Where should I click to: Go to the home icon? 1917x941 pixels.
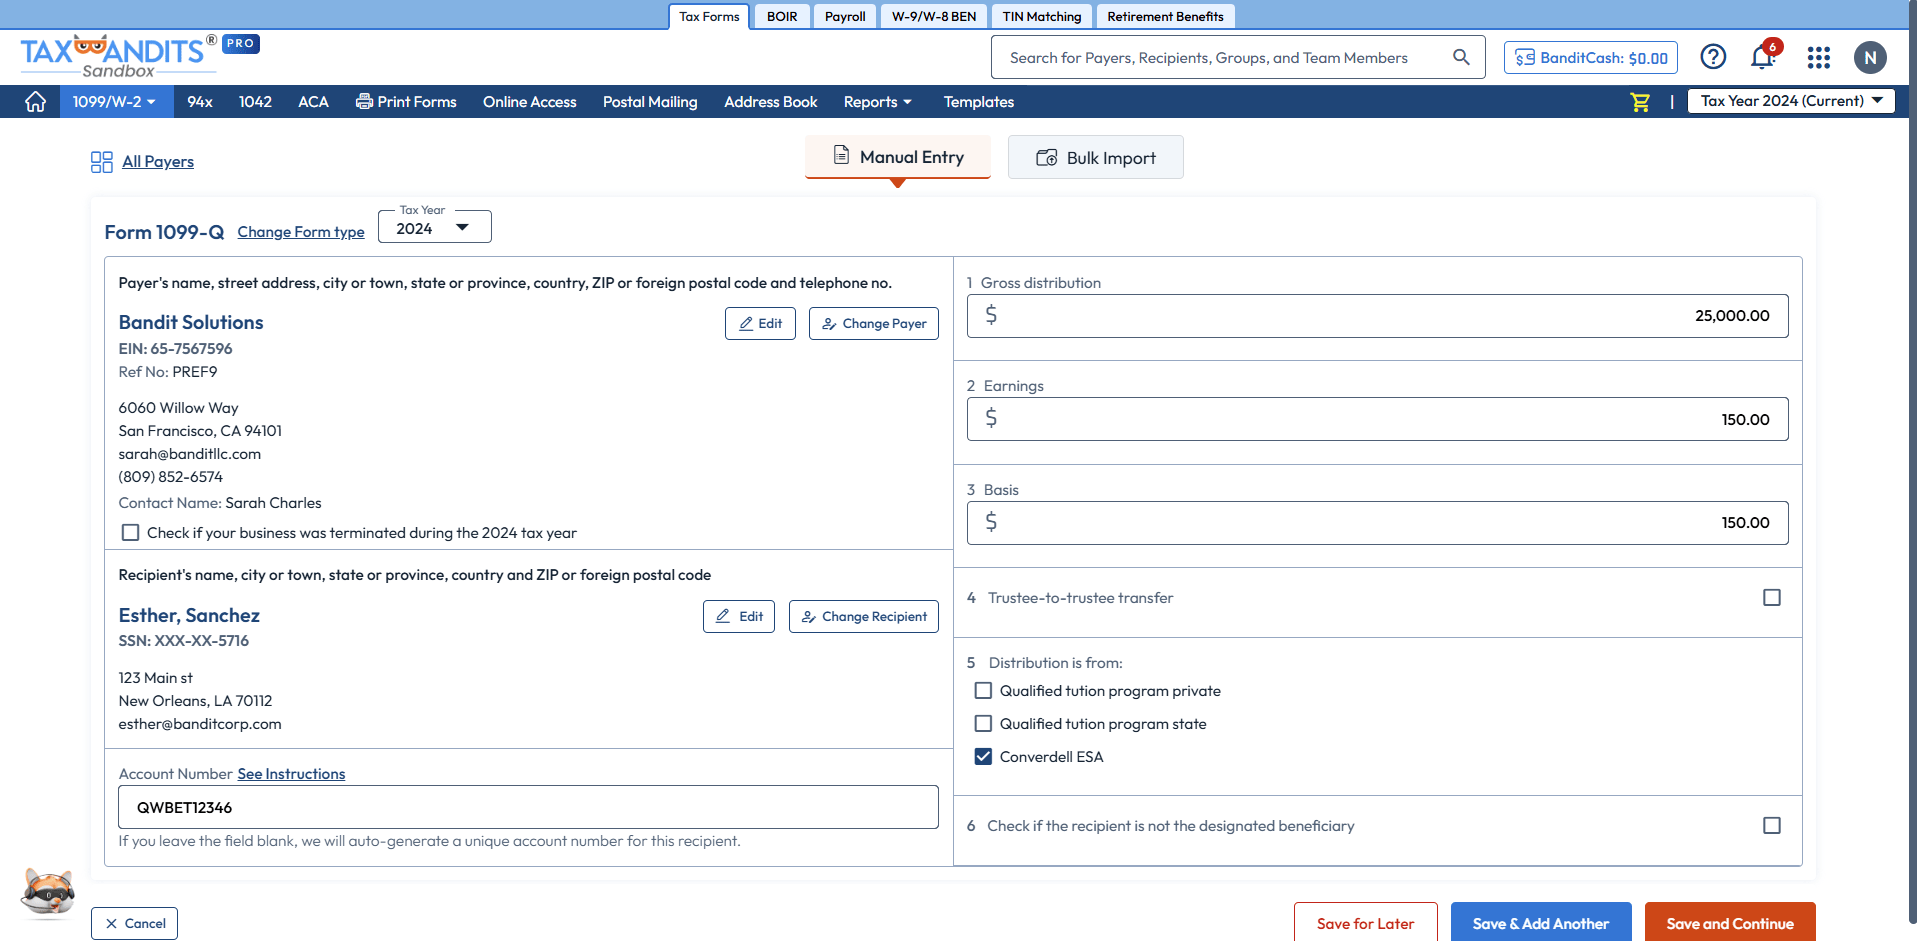[36, 102]
